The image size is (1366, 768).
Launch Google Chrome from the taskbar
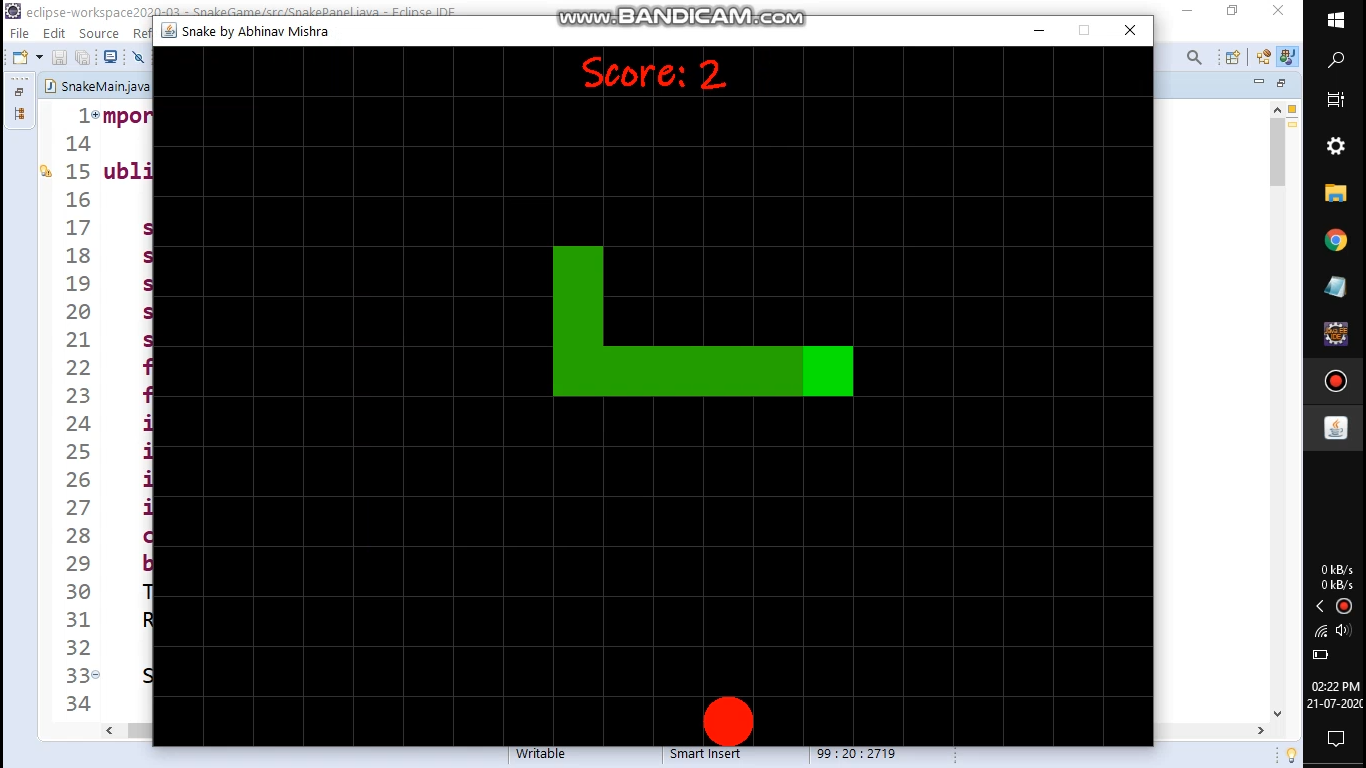1335,240
